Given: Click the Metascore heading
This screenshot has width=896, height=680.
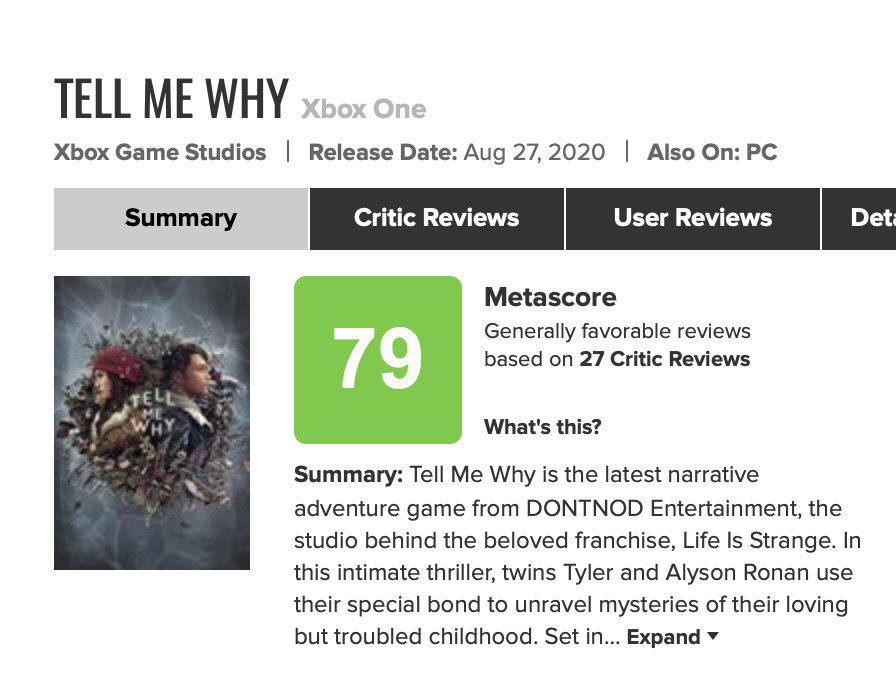Looking at the screenshot, I should point(550,297).
